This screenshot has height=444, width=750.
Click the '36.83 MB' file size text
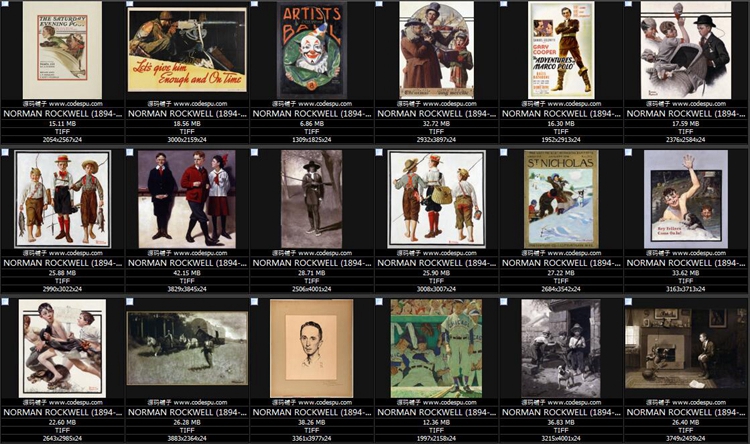point(561,422)
